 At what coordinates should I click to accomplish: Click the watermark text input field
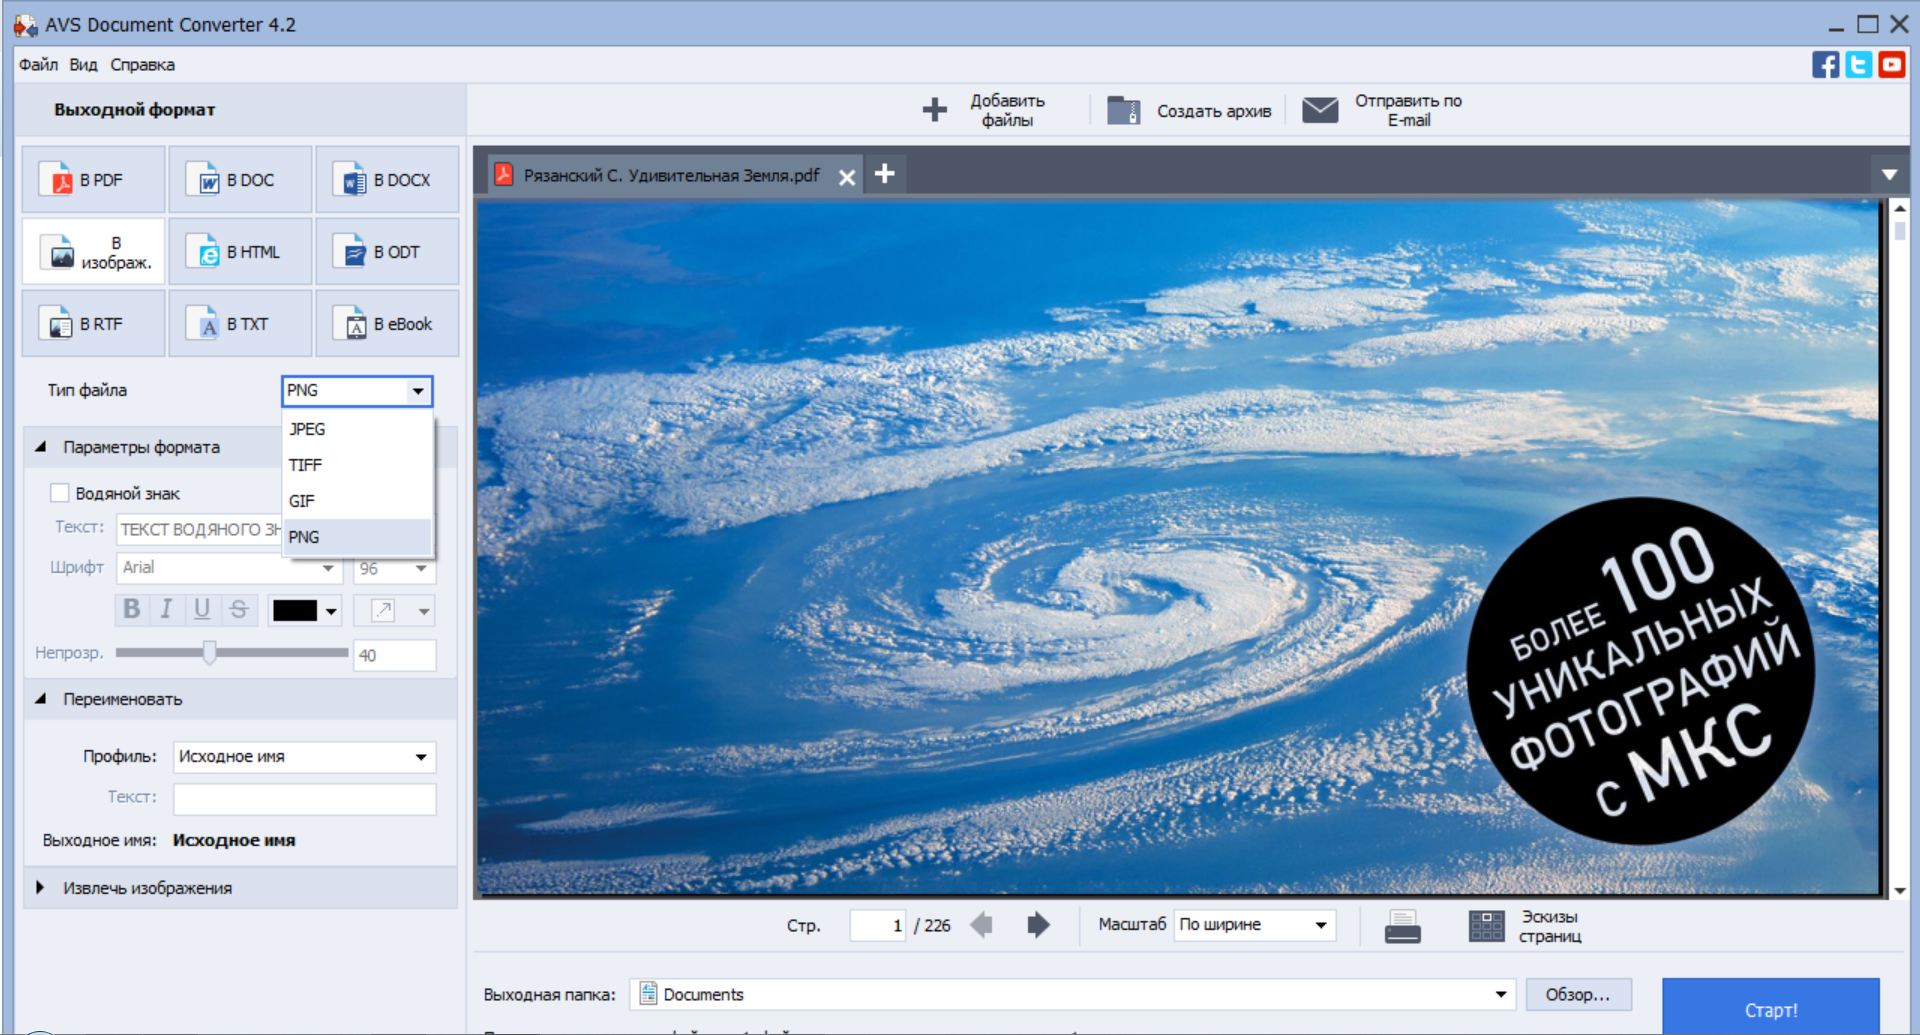(200, 529)
